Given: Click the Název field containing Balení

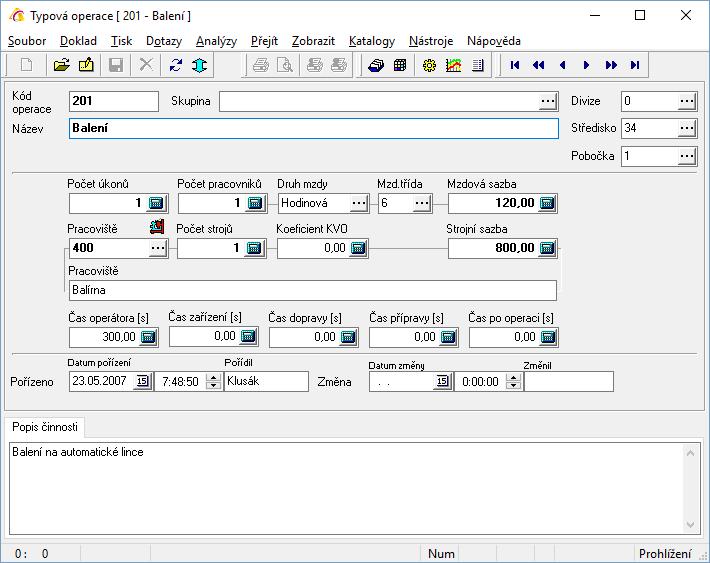Looking at the screenshot, I should click(314, 129).
